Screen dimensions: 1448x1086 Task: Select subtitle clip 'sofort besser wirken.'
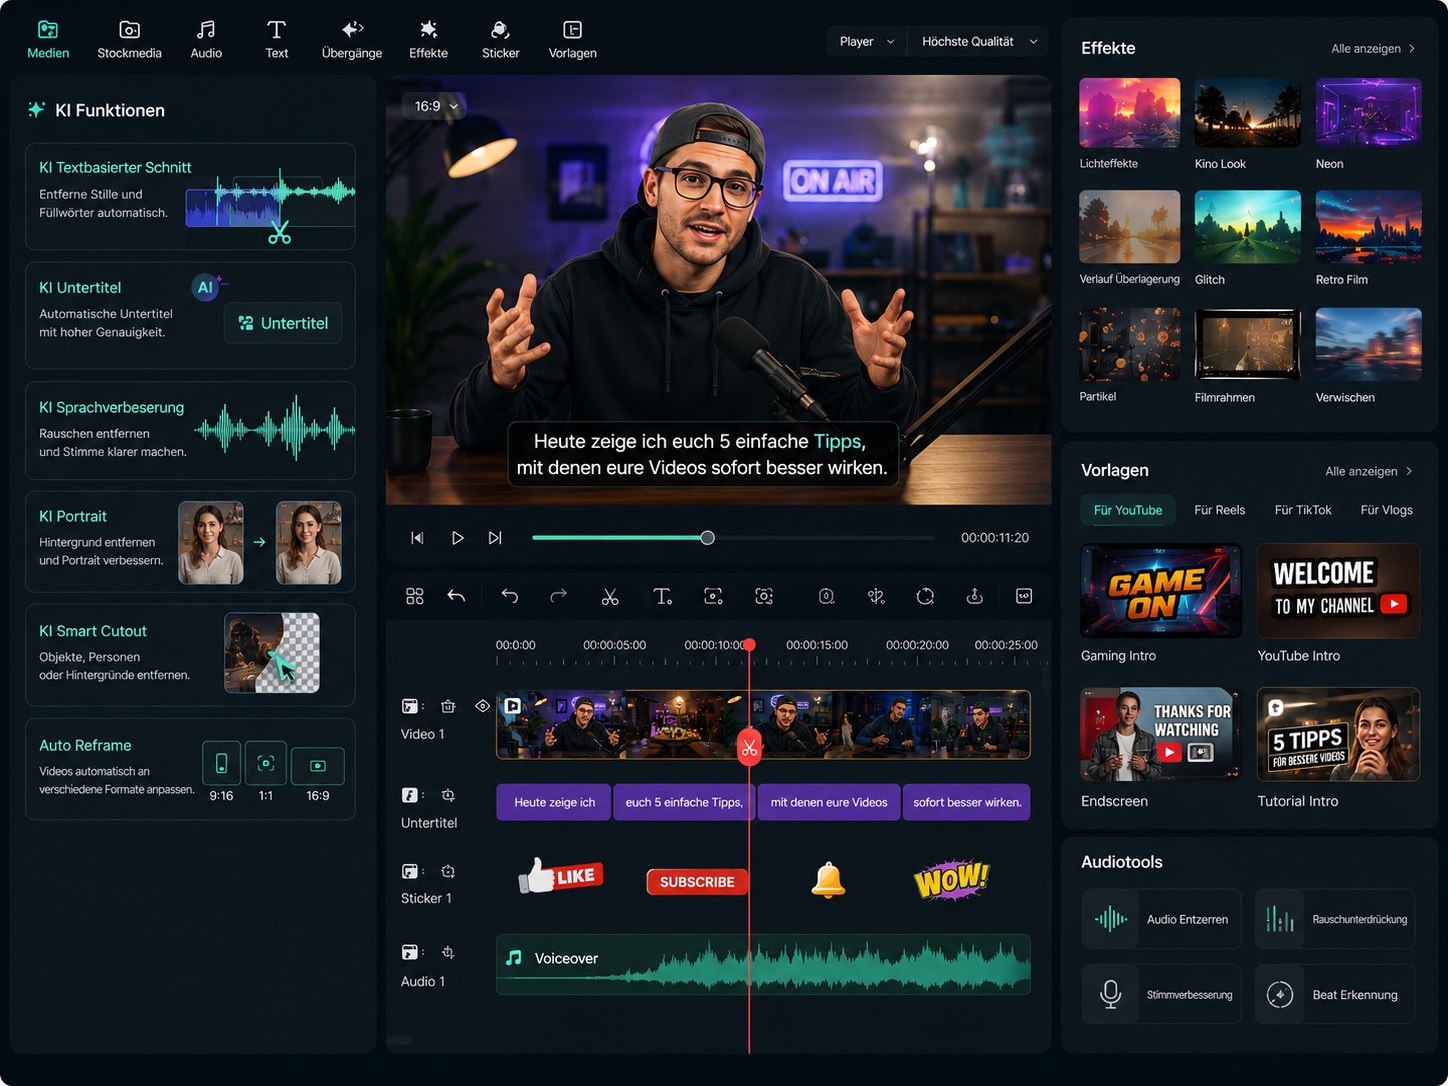(x=966, y=802)
